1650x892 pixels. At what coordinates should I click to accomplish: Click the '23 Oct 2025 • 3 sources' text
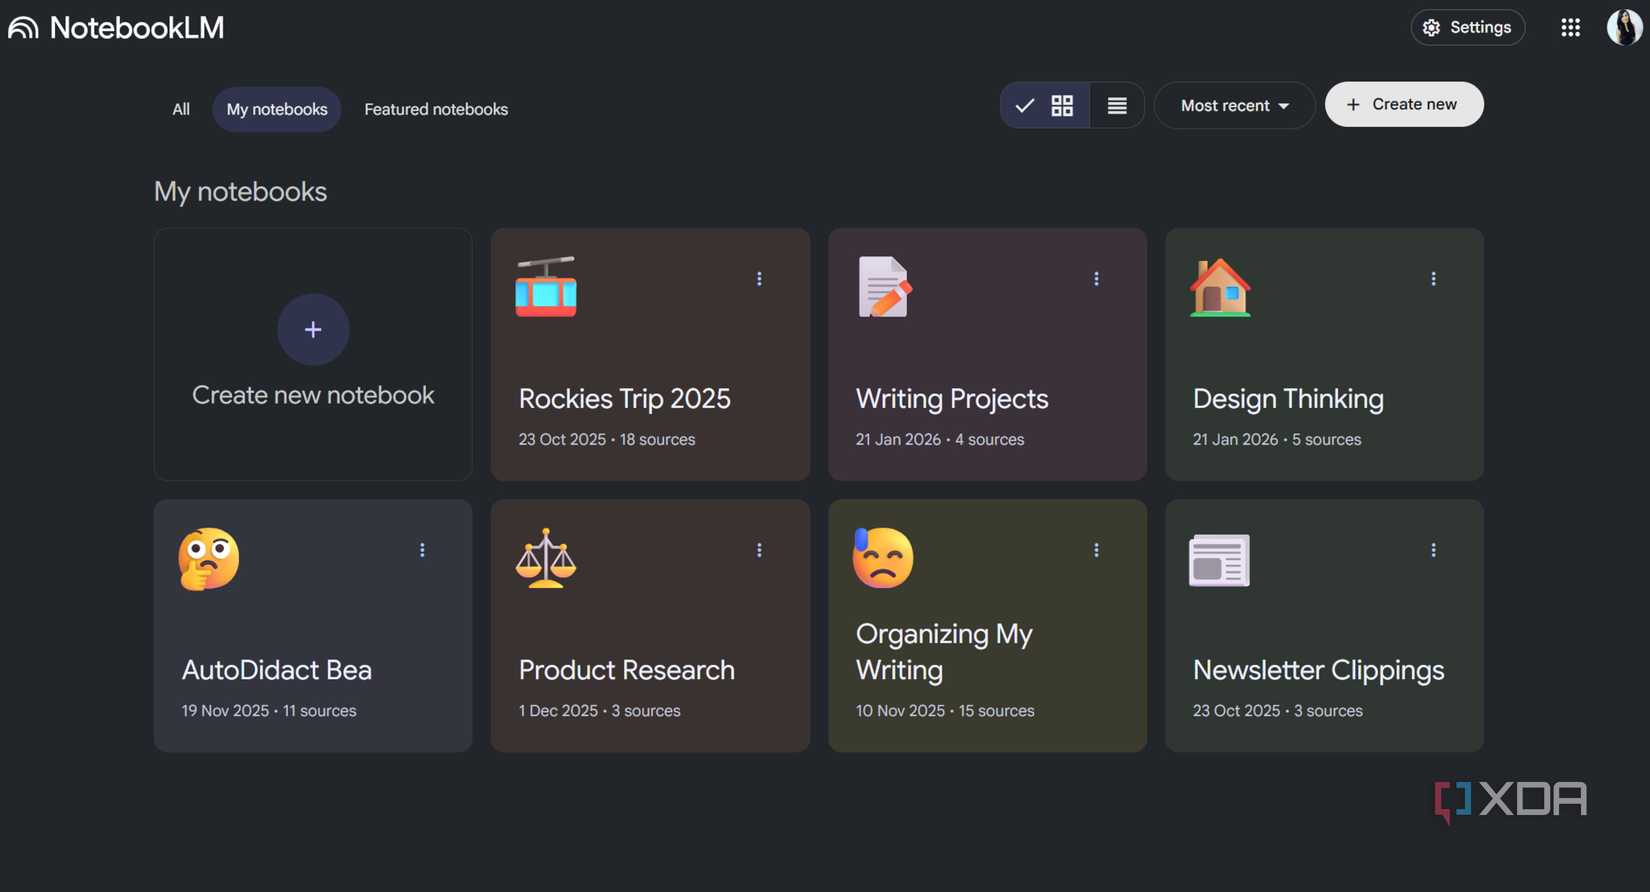point(1277,711)
